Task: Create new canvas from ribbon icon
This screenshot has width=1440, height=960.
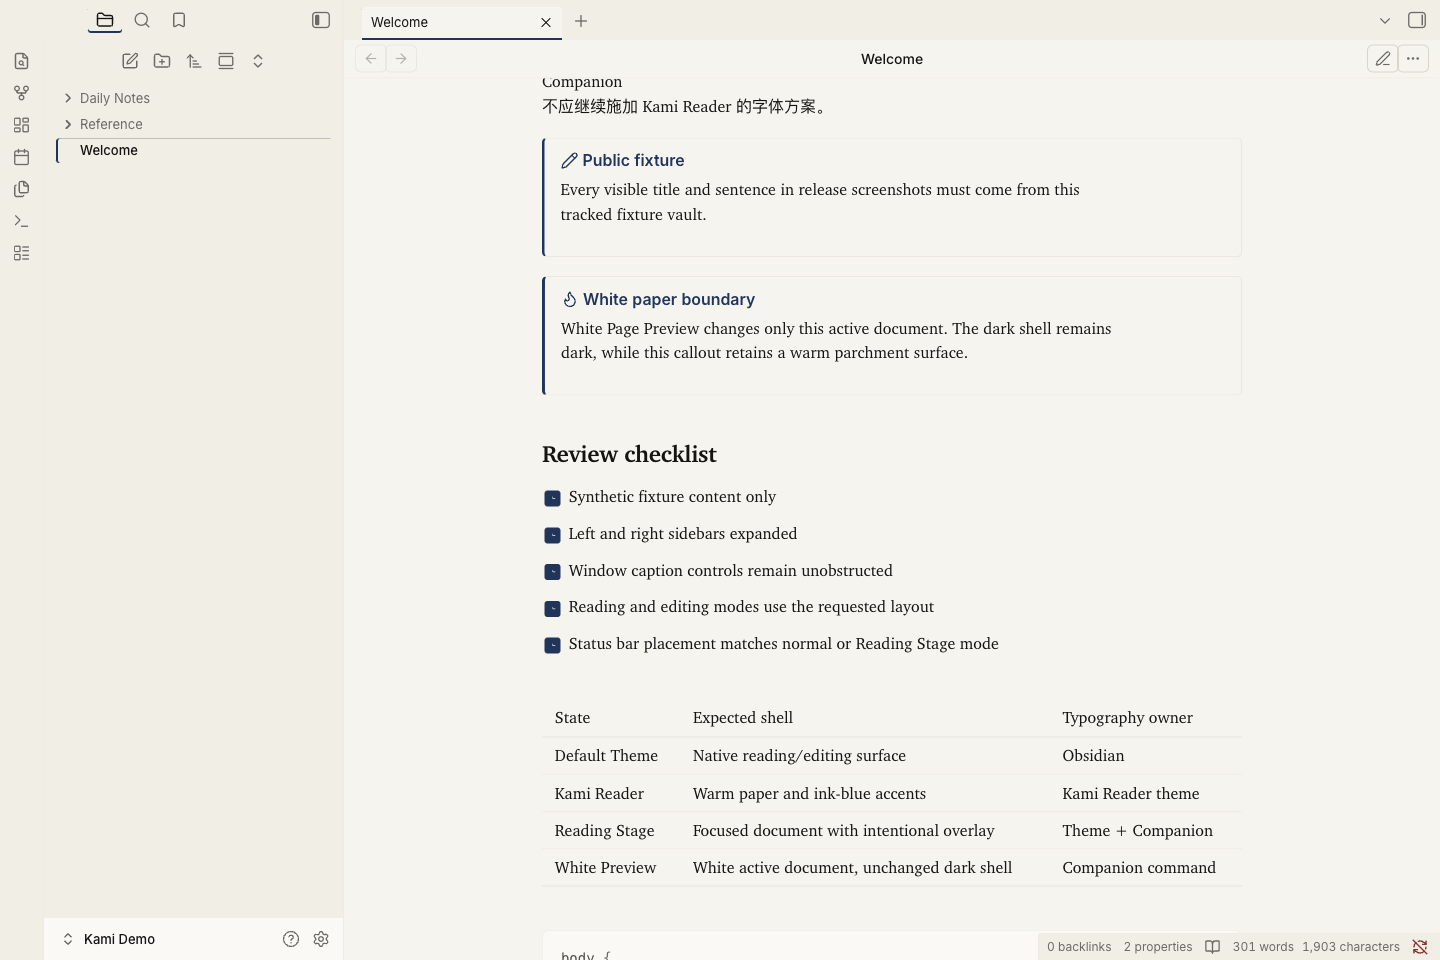Action: [22, 125]
